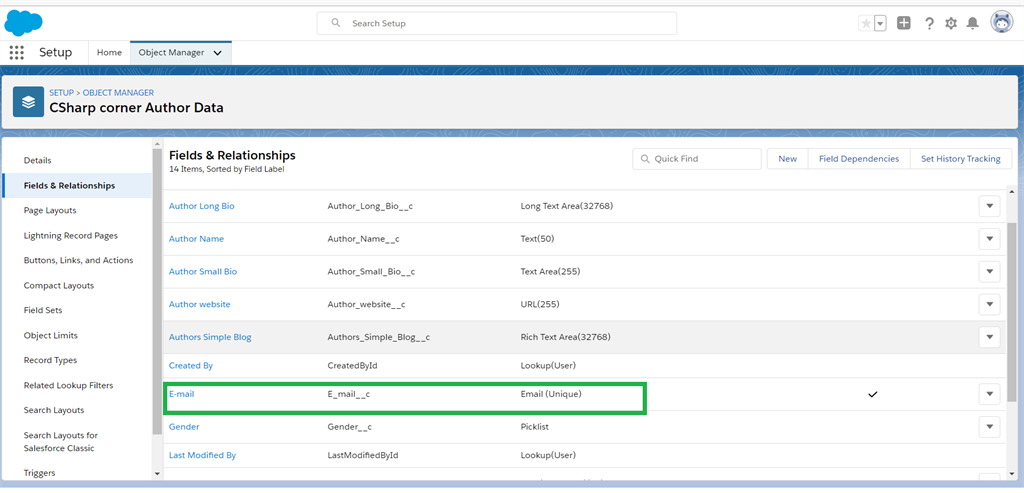Viewport: 1024px width, 493px height.
Task: Open Related Lookup Filters sidebar item
Action: pos(69,385)
